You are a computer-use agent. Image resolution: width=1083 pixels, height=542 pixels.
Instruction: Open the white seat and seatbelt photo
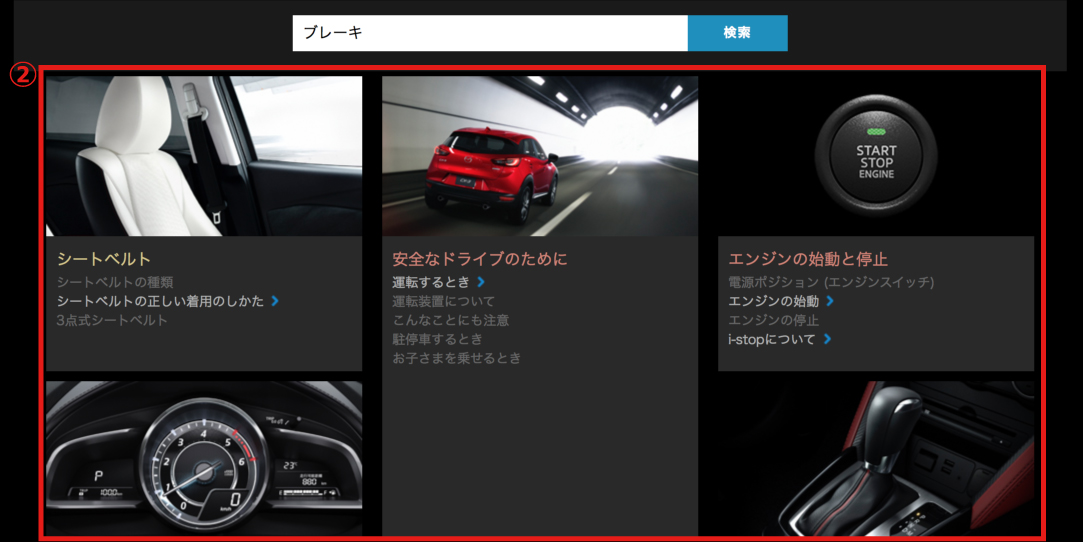[x=204, y=156]
